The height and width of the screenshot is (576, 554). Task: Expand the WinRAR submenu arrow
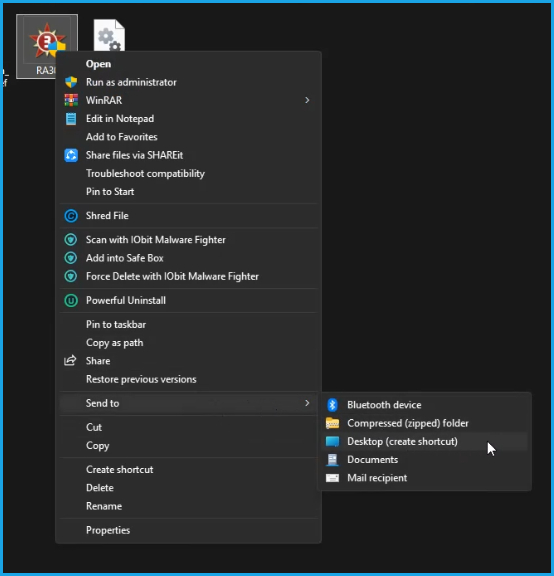pos(307,100)
